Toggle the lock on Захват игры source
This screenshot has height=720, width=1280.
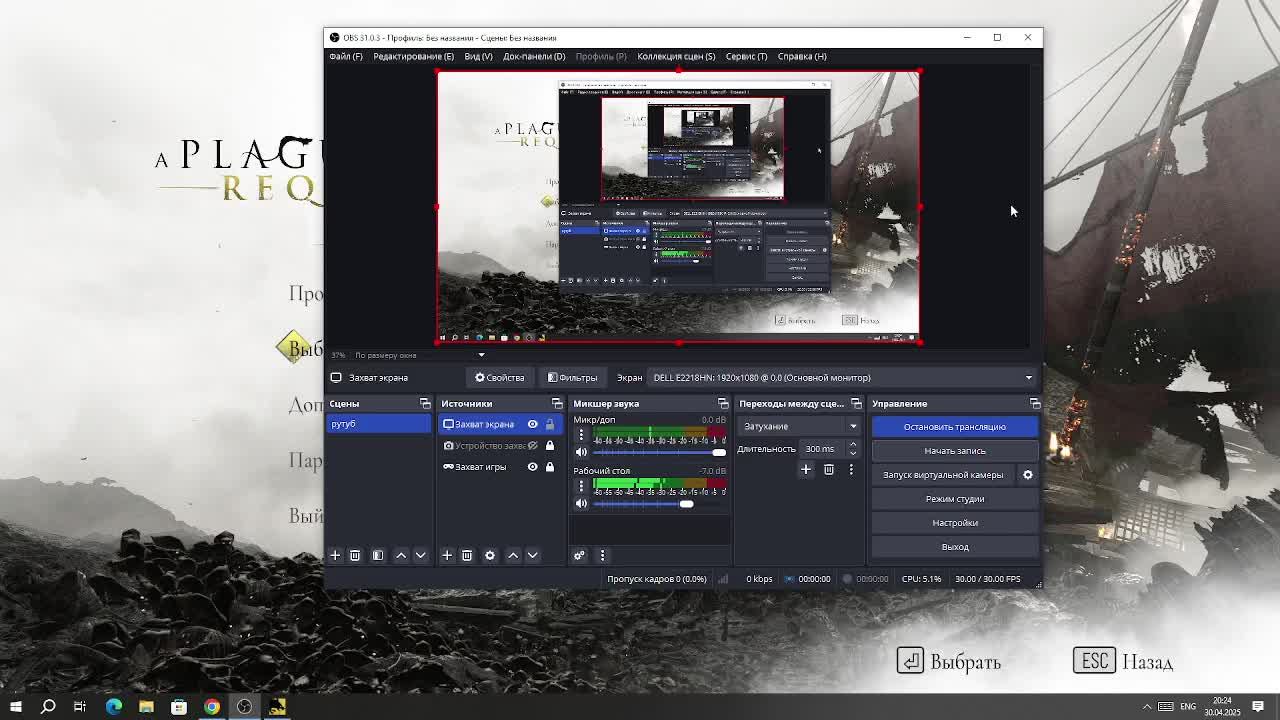[x=549, y=466]
